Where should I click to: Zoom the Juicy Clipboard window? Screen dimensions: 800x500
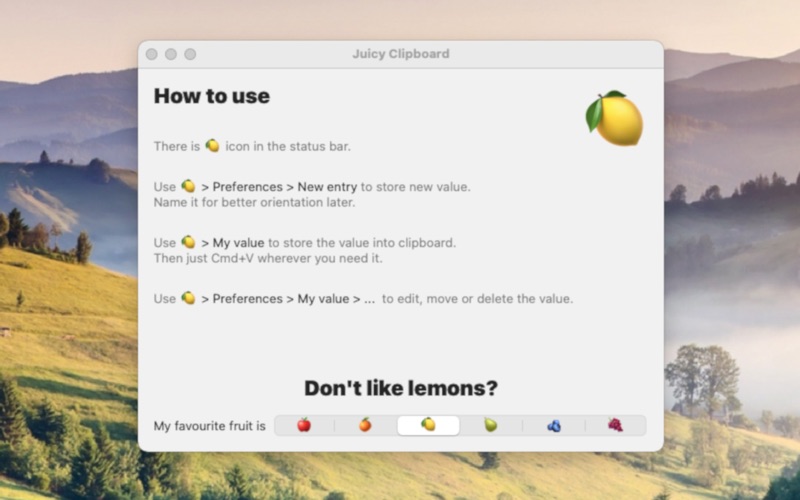point(190,54)
